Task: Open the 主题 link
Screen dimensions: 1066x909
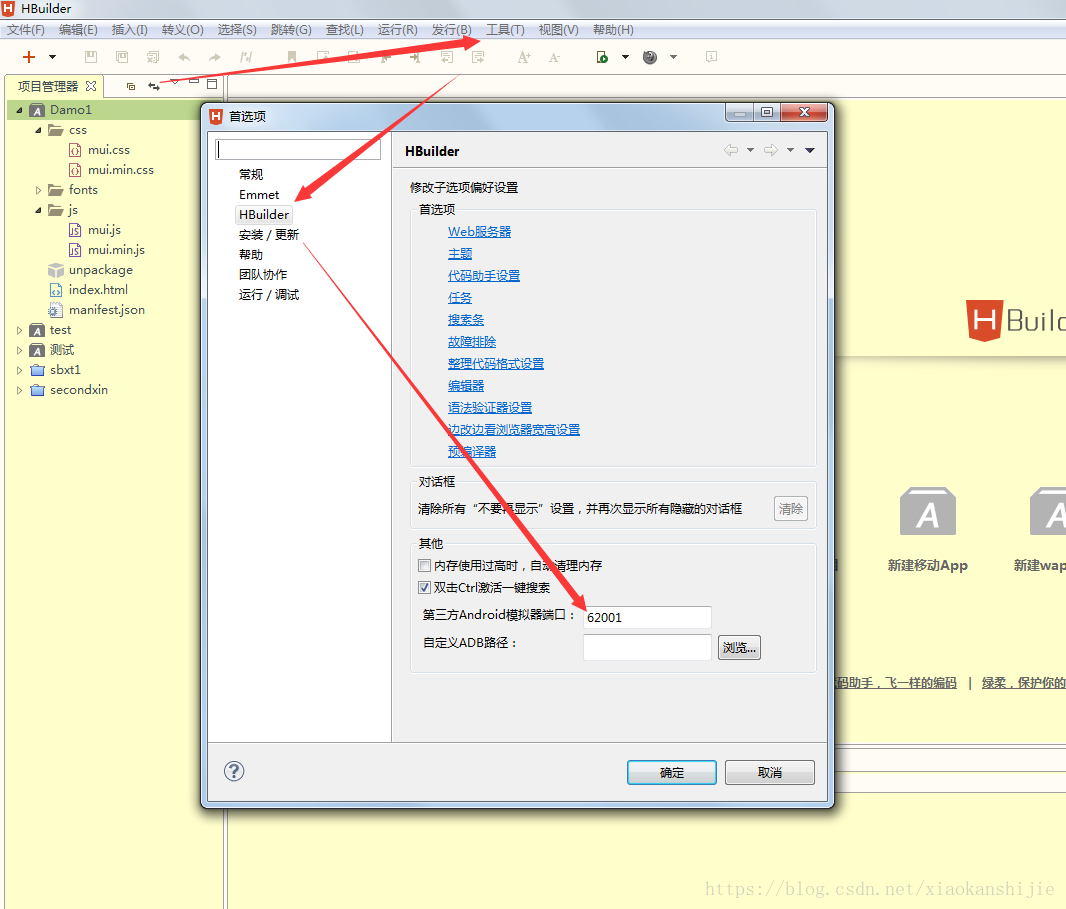Action: (x=460, y=254)
